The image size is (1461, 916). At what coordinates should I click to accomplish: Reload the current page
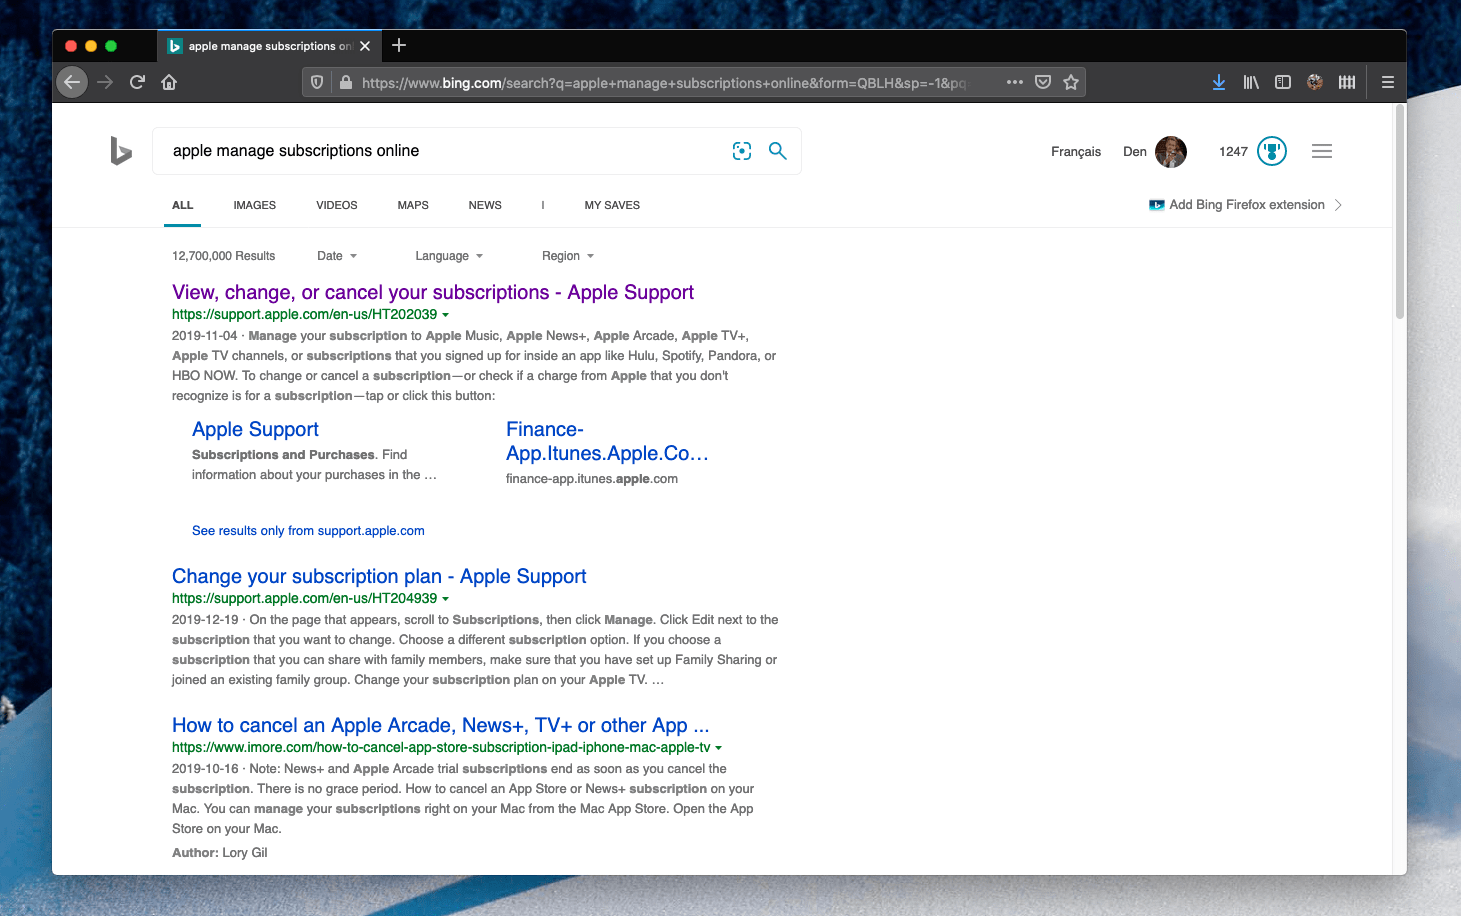click(137, 82)
